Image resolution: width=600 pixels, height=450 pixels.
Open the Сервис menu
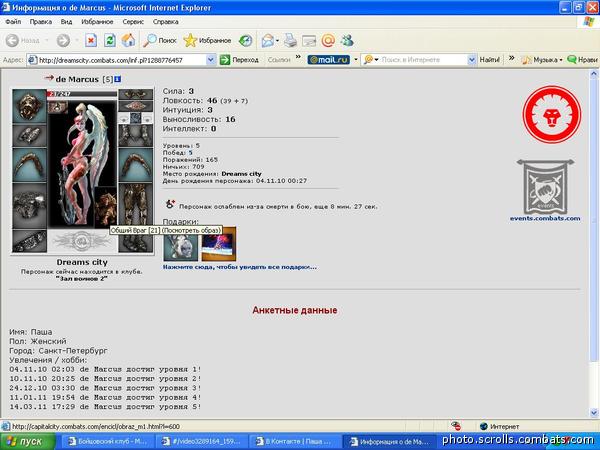[x=133, y=22]
